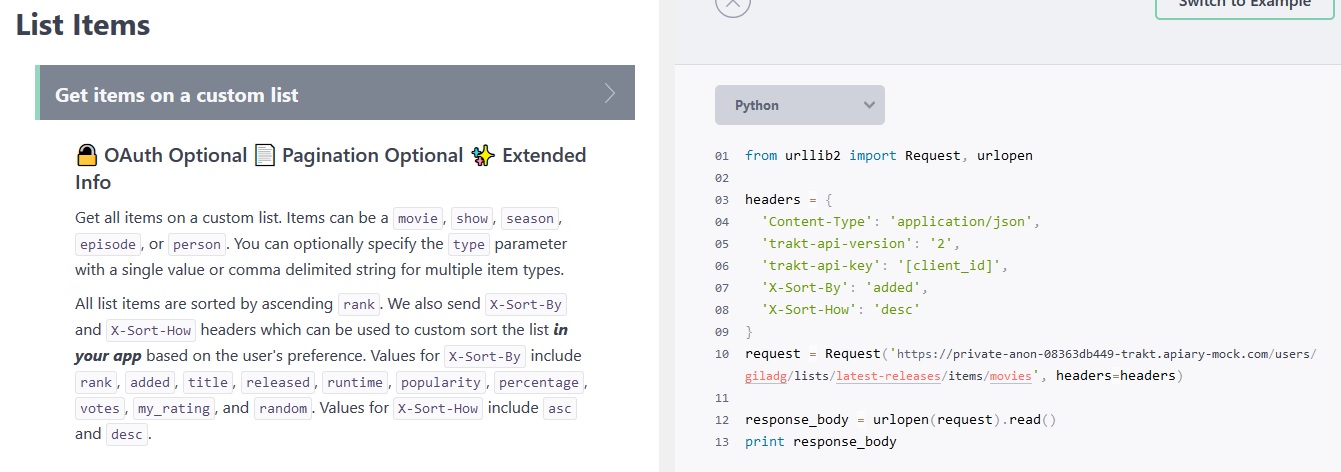This screenshot has width=1341, height=472.
Task: Click the 'season' code tag
Action: point(531,218)
